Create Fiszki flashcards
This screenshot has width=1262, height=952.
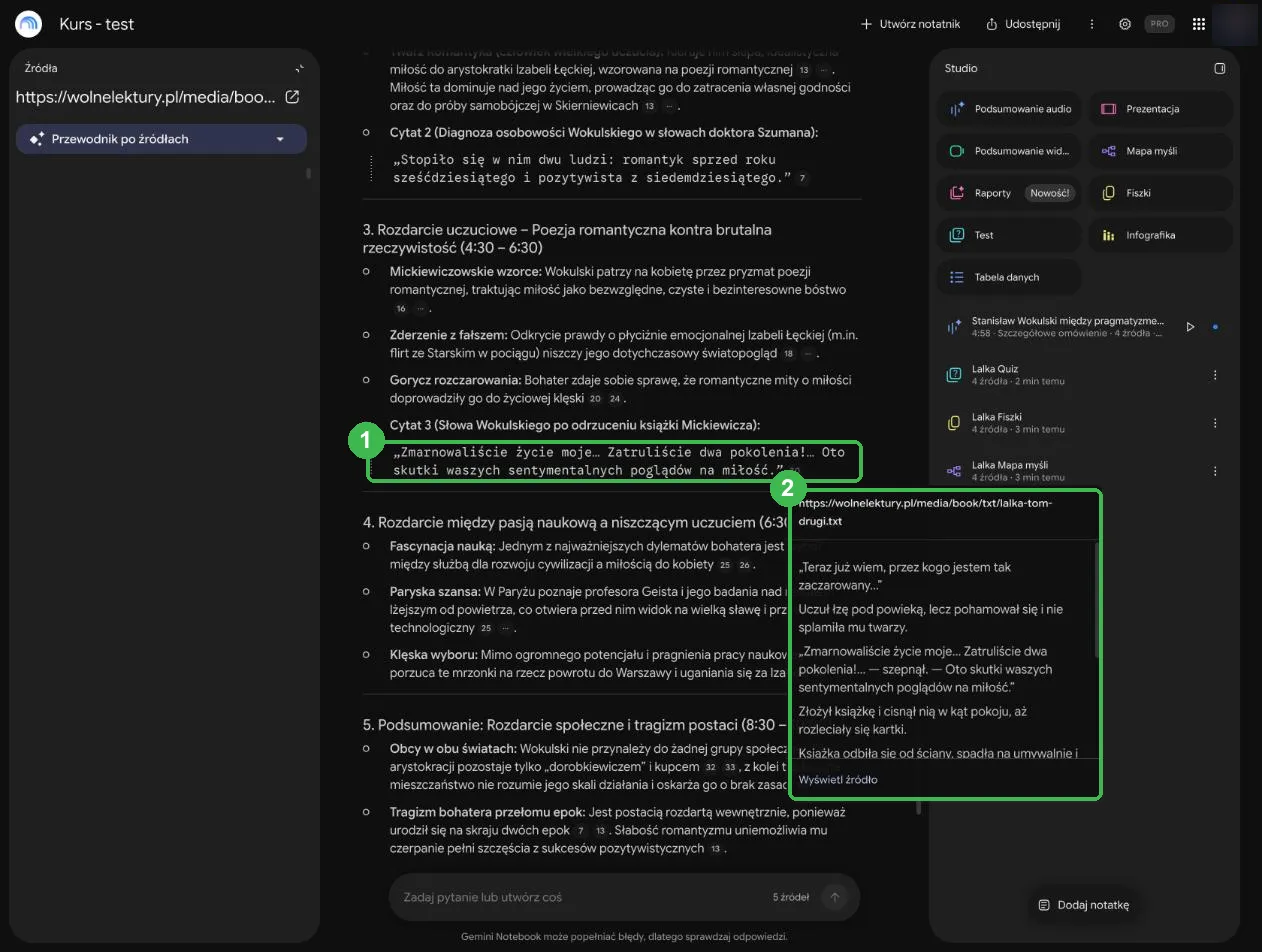pos(1160,193)
